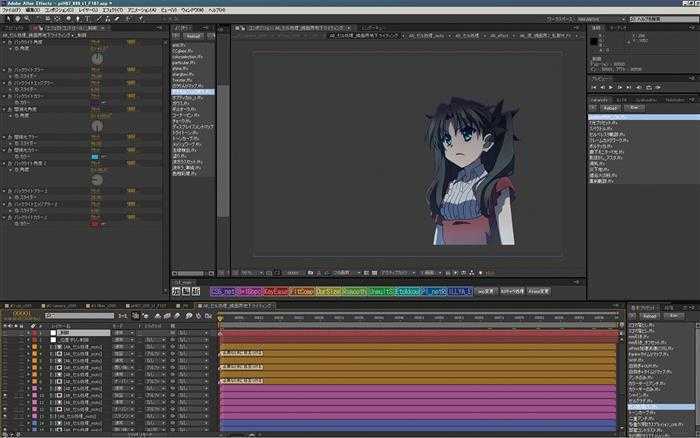Select the Clone Stamp tool
Image resolution: width=700 pixels, height=438 pixels.
[x=108, y=19]
